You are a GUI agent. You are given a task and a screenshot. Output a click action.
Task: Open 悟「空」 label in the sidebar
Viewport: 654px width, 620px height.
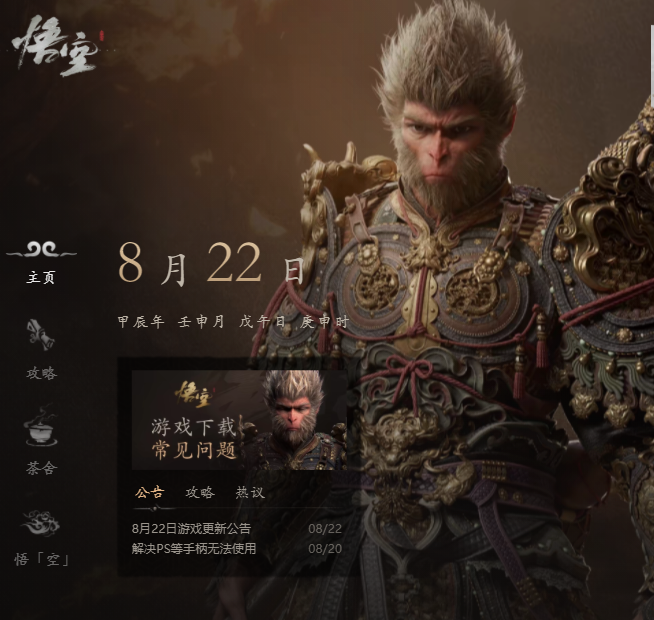coord(41,560)
